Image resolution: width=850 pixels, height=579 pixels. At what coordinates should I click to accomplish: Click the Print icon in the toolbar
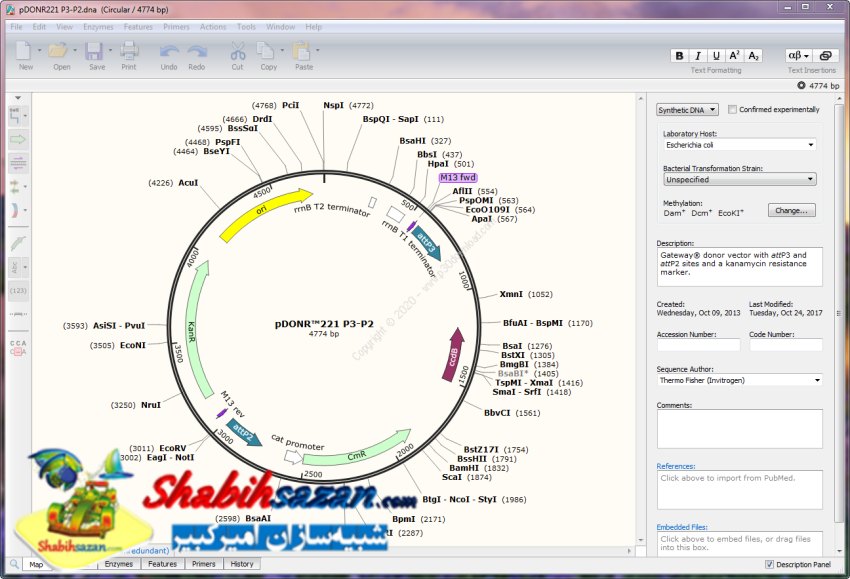pos(129,51)
